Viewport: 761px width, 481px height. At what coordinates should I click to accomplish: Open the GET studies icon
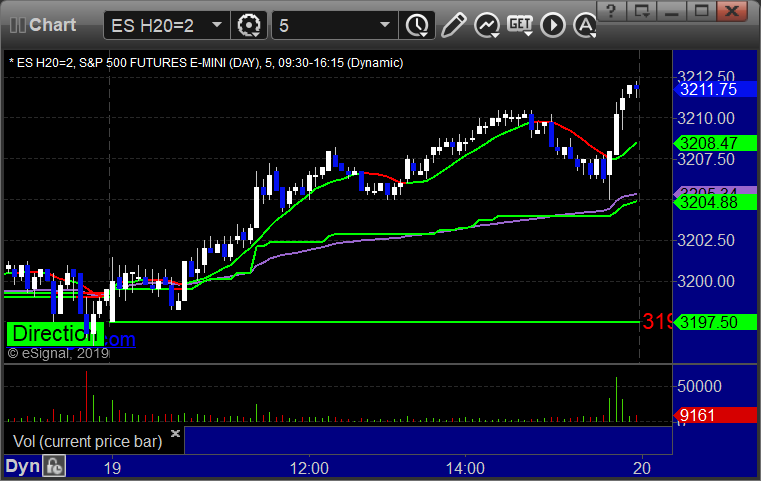click(520, 25)
